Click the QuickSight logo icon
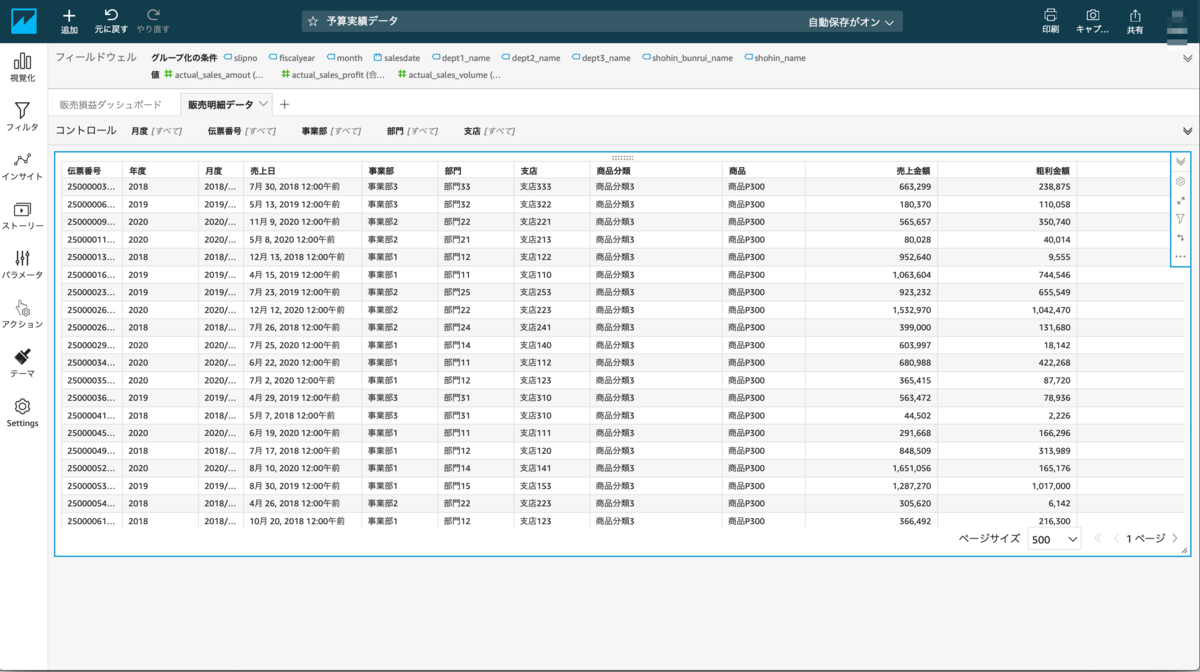Screen dimensions: 1200x672 point(23,21)
